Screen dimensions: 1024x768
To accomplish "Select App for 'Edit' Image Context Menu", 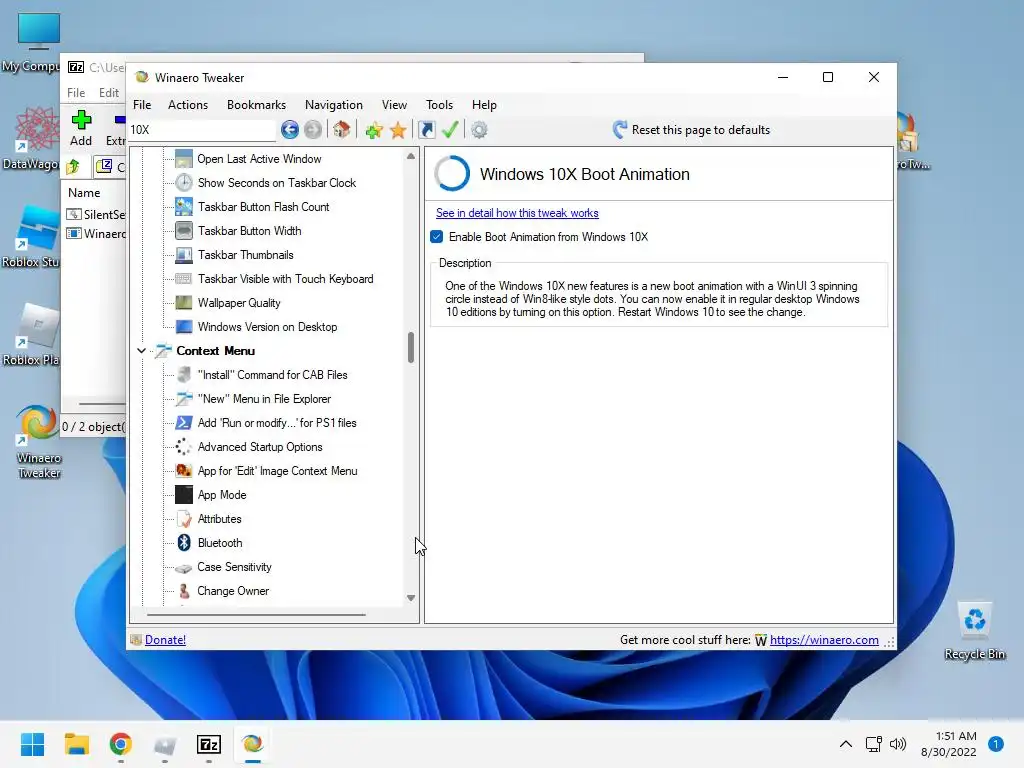I will pos(277,471).
